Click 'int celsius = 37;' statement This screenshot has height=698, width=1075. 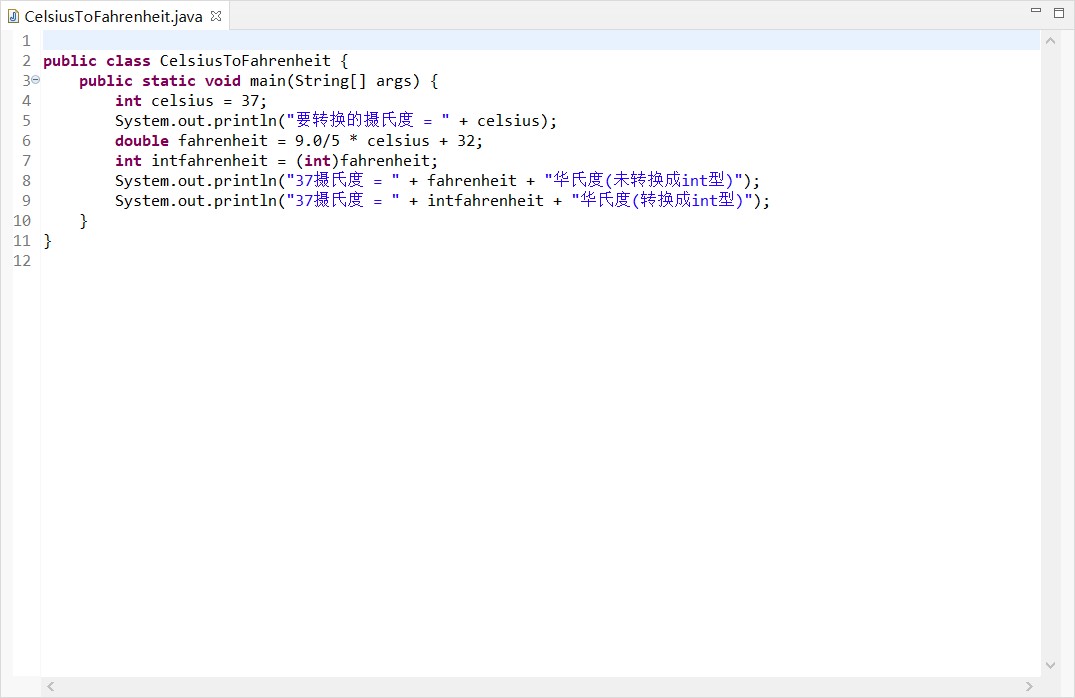(191, 101)
